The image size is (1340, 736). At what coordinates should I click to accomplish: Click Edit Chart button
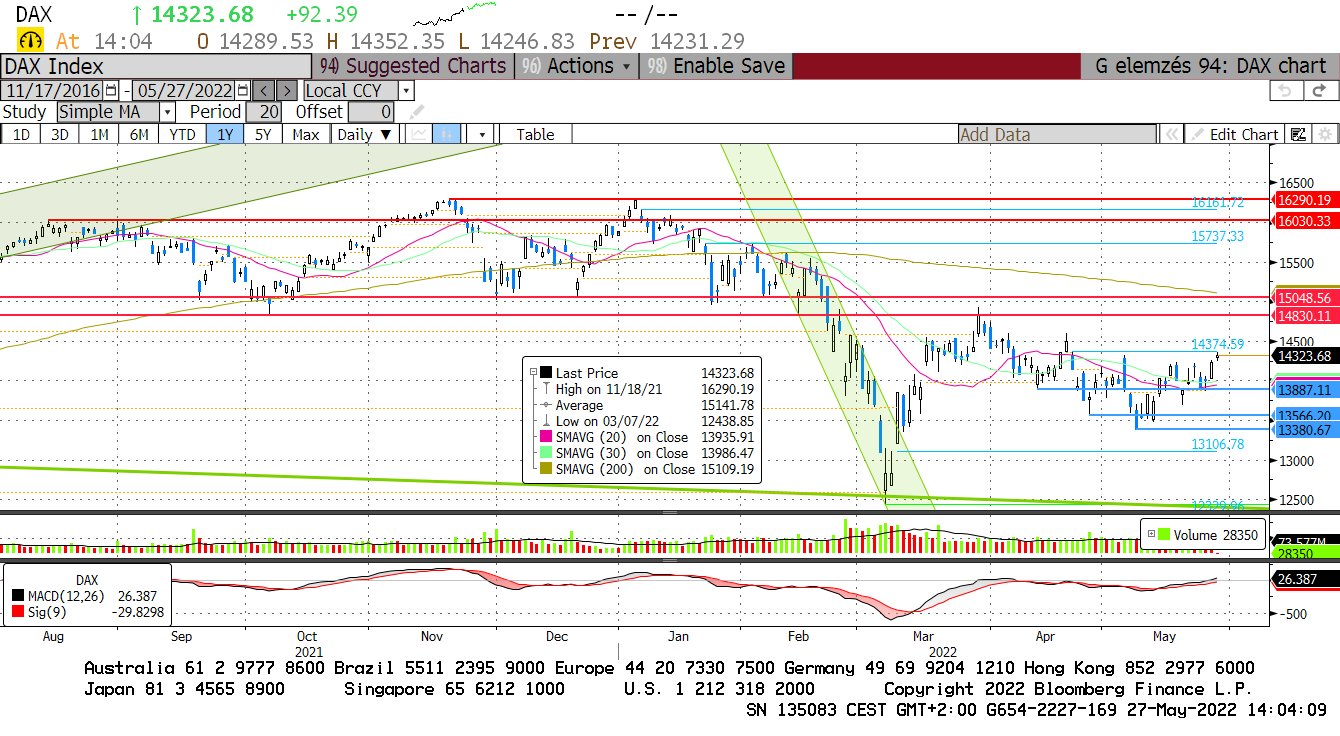tap(1234, 134)
